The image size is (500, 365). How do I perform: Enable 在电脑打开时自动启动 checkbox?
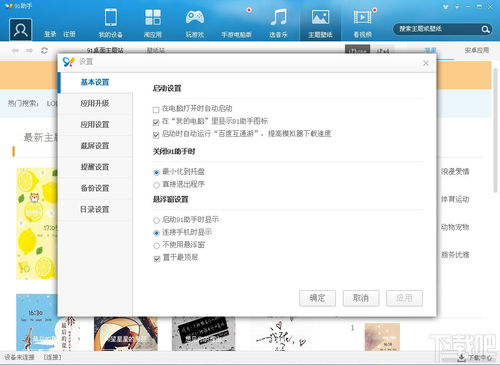pyautogui.click(x=156, y=109)
